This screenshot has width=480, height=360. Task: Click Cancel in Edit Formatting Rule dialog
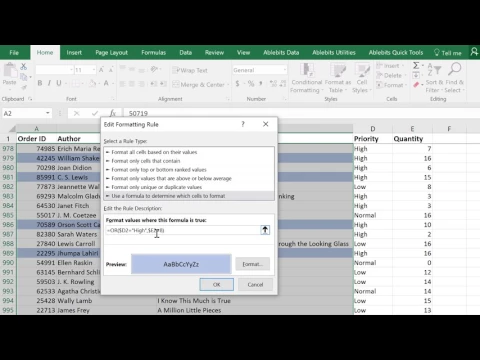click(x=255, y=284)
